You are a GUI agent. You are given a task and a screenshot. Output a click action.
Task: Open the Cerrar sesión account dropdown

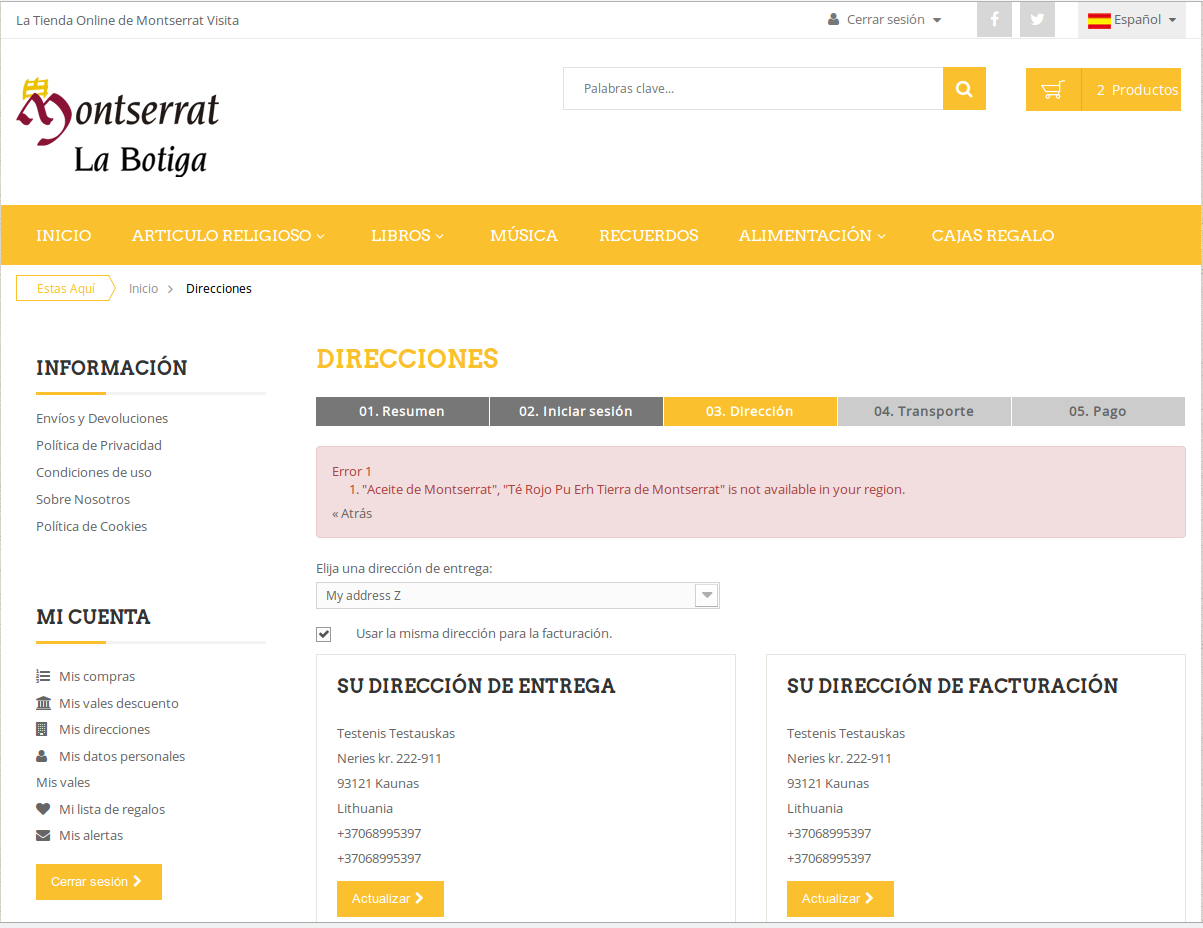pyautogui.click(x=885, y=20)
